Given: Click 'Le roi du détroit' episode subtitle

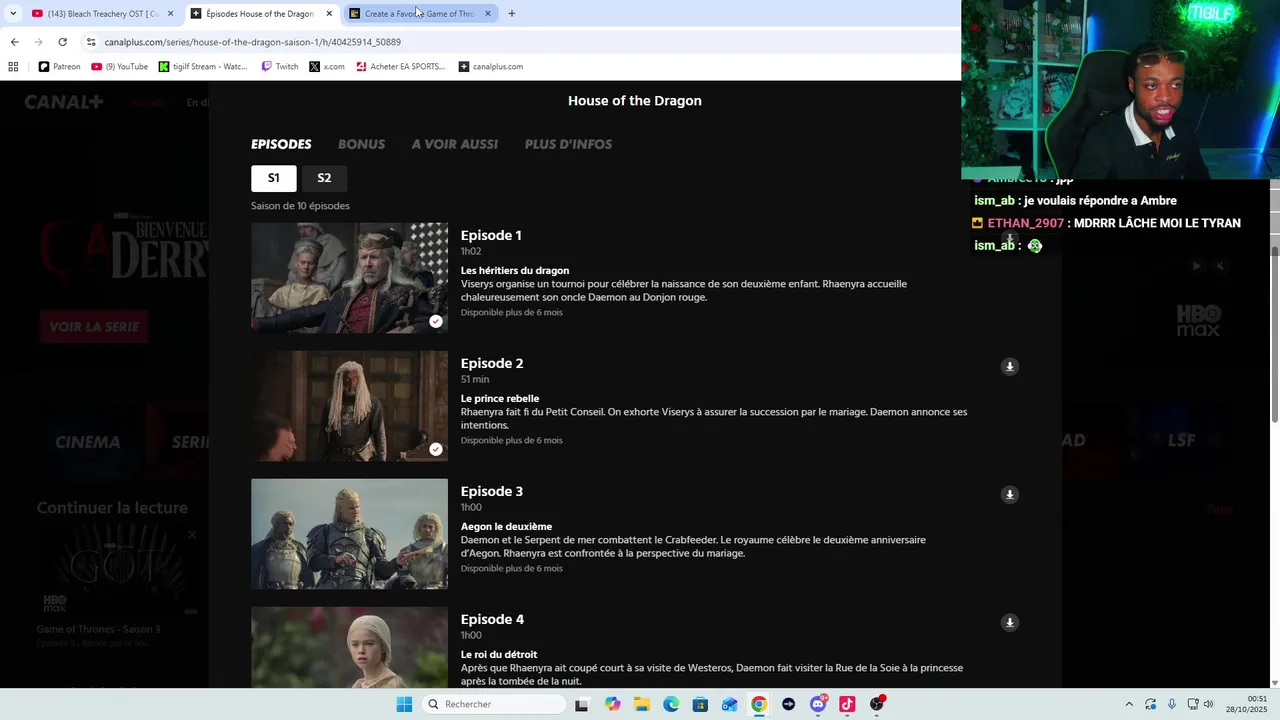Looking at the screenshot, I should pos(499,655).
